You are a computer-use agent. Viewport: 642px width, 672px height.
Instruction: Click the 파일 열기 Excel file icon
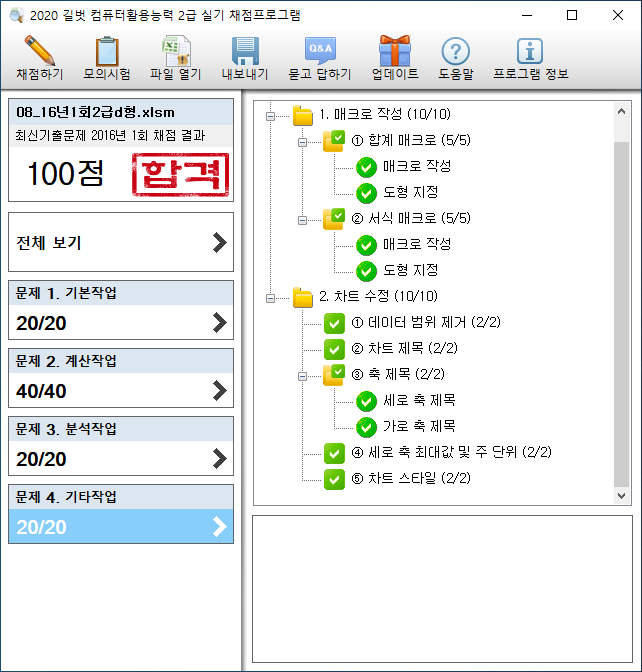coord(176,51)
